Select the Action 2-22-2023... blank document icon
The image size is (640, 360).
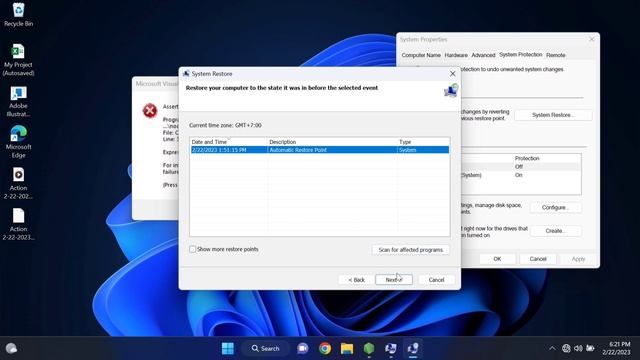pos(18,224)
